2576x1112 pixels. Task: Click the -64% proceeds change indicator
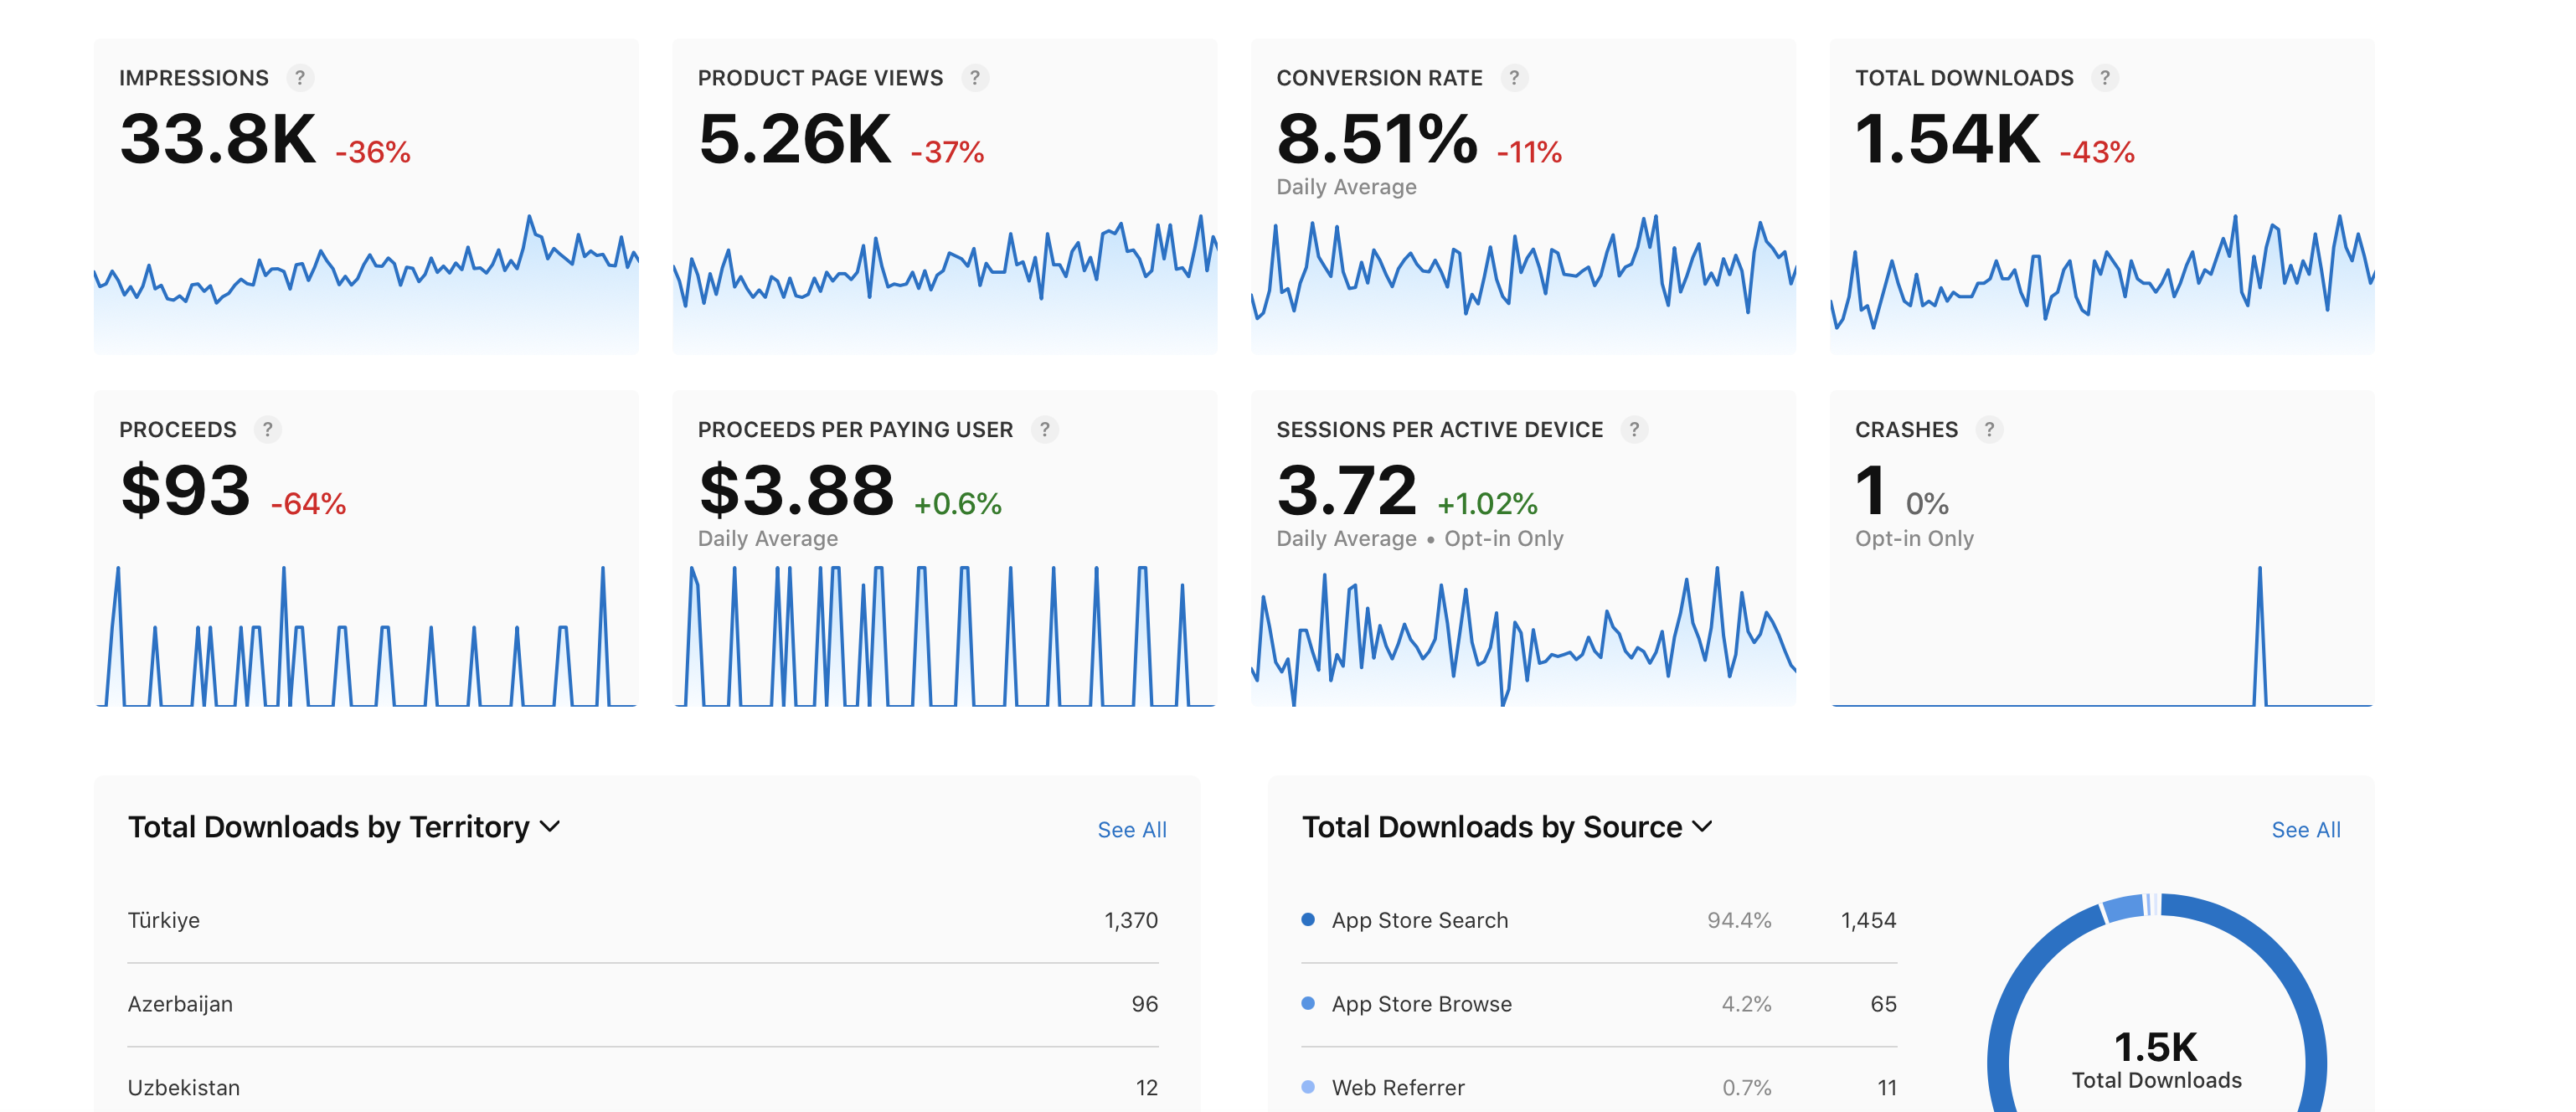(x=308, y=504)
